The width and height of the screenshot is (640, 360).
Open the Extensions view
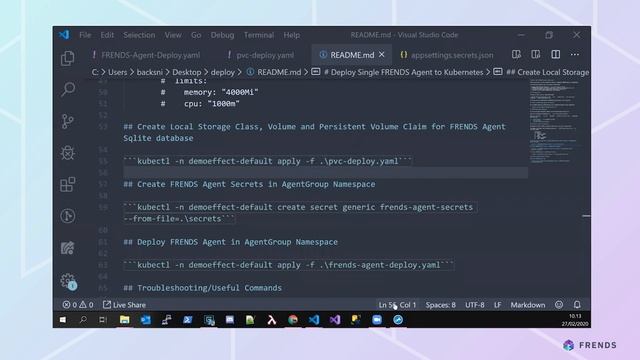(x=68, y=184)
